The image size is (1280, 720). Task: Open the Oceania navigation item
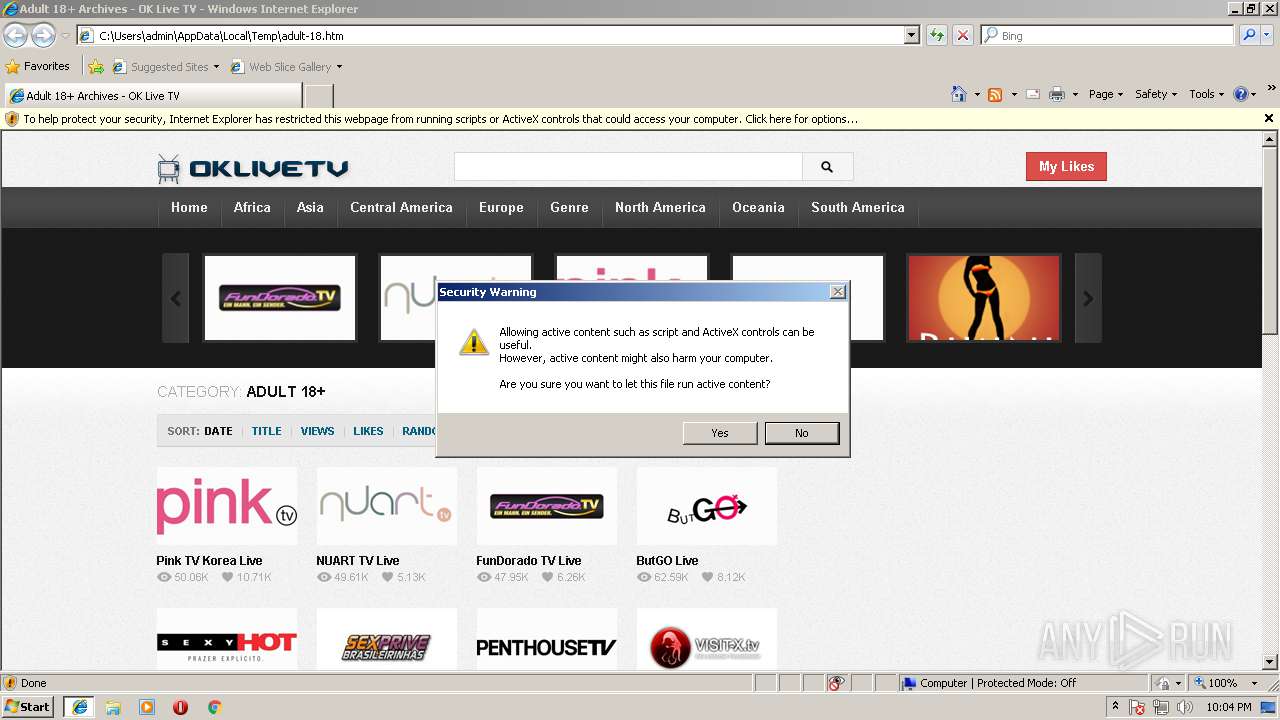pyautogui.click(x=758, y=207)
